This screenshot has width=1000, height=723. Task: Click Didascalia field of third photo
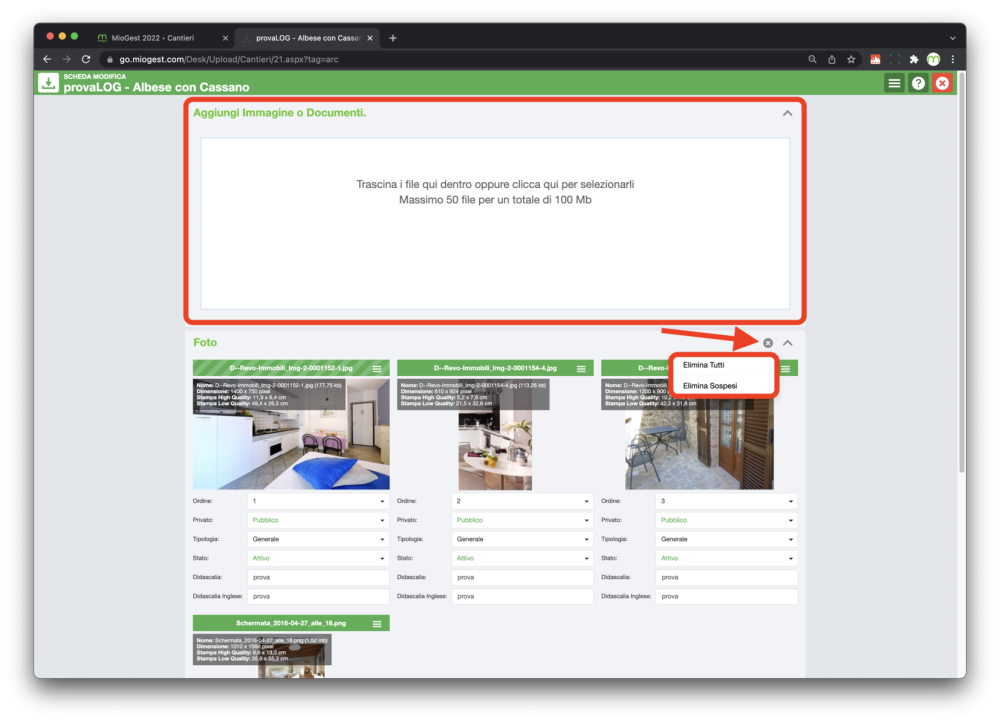tap(726, 578)
